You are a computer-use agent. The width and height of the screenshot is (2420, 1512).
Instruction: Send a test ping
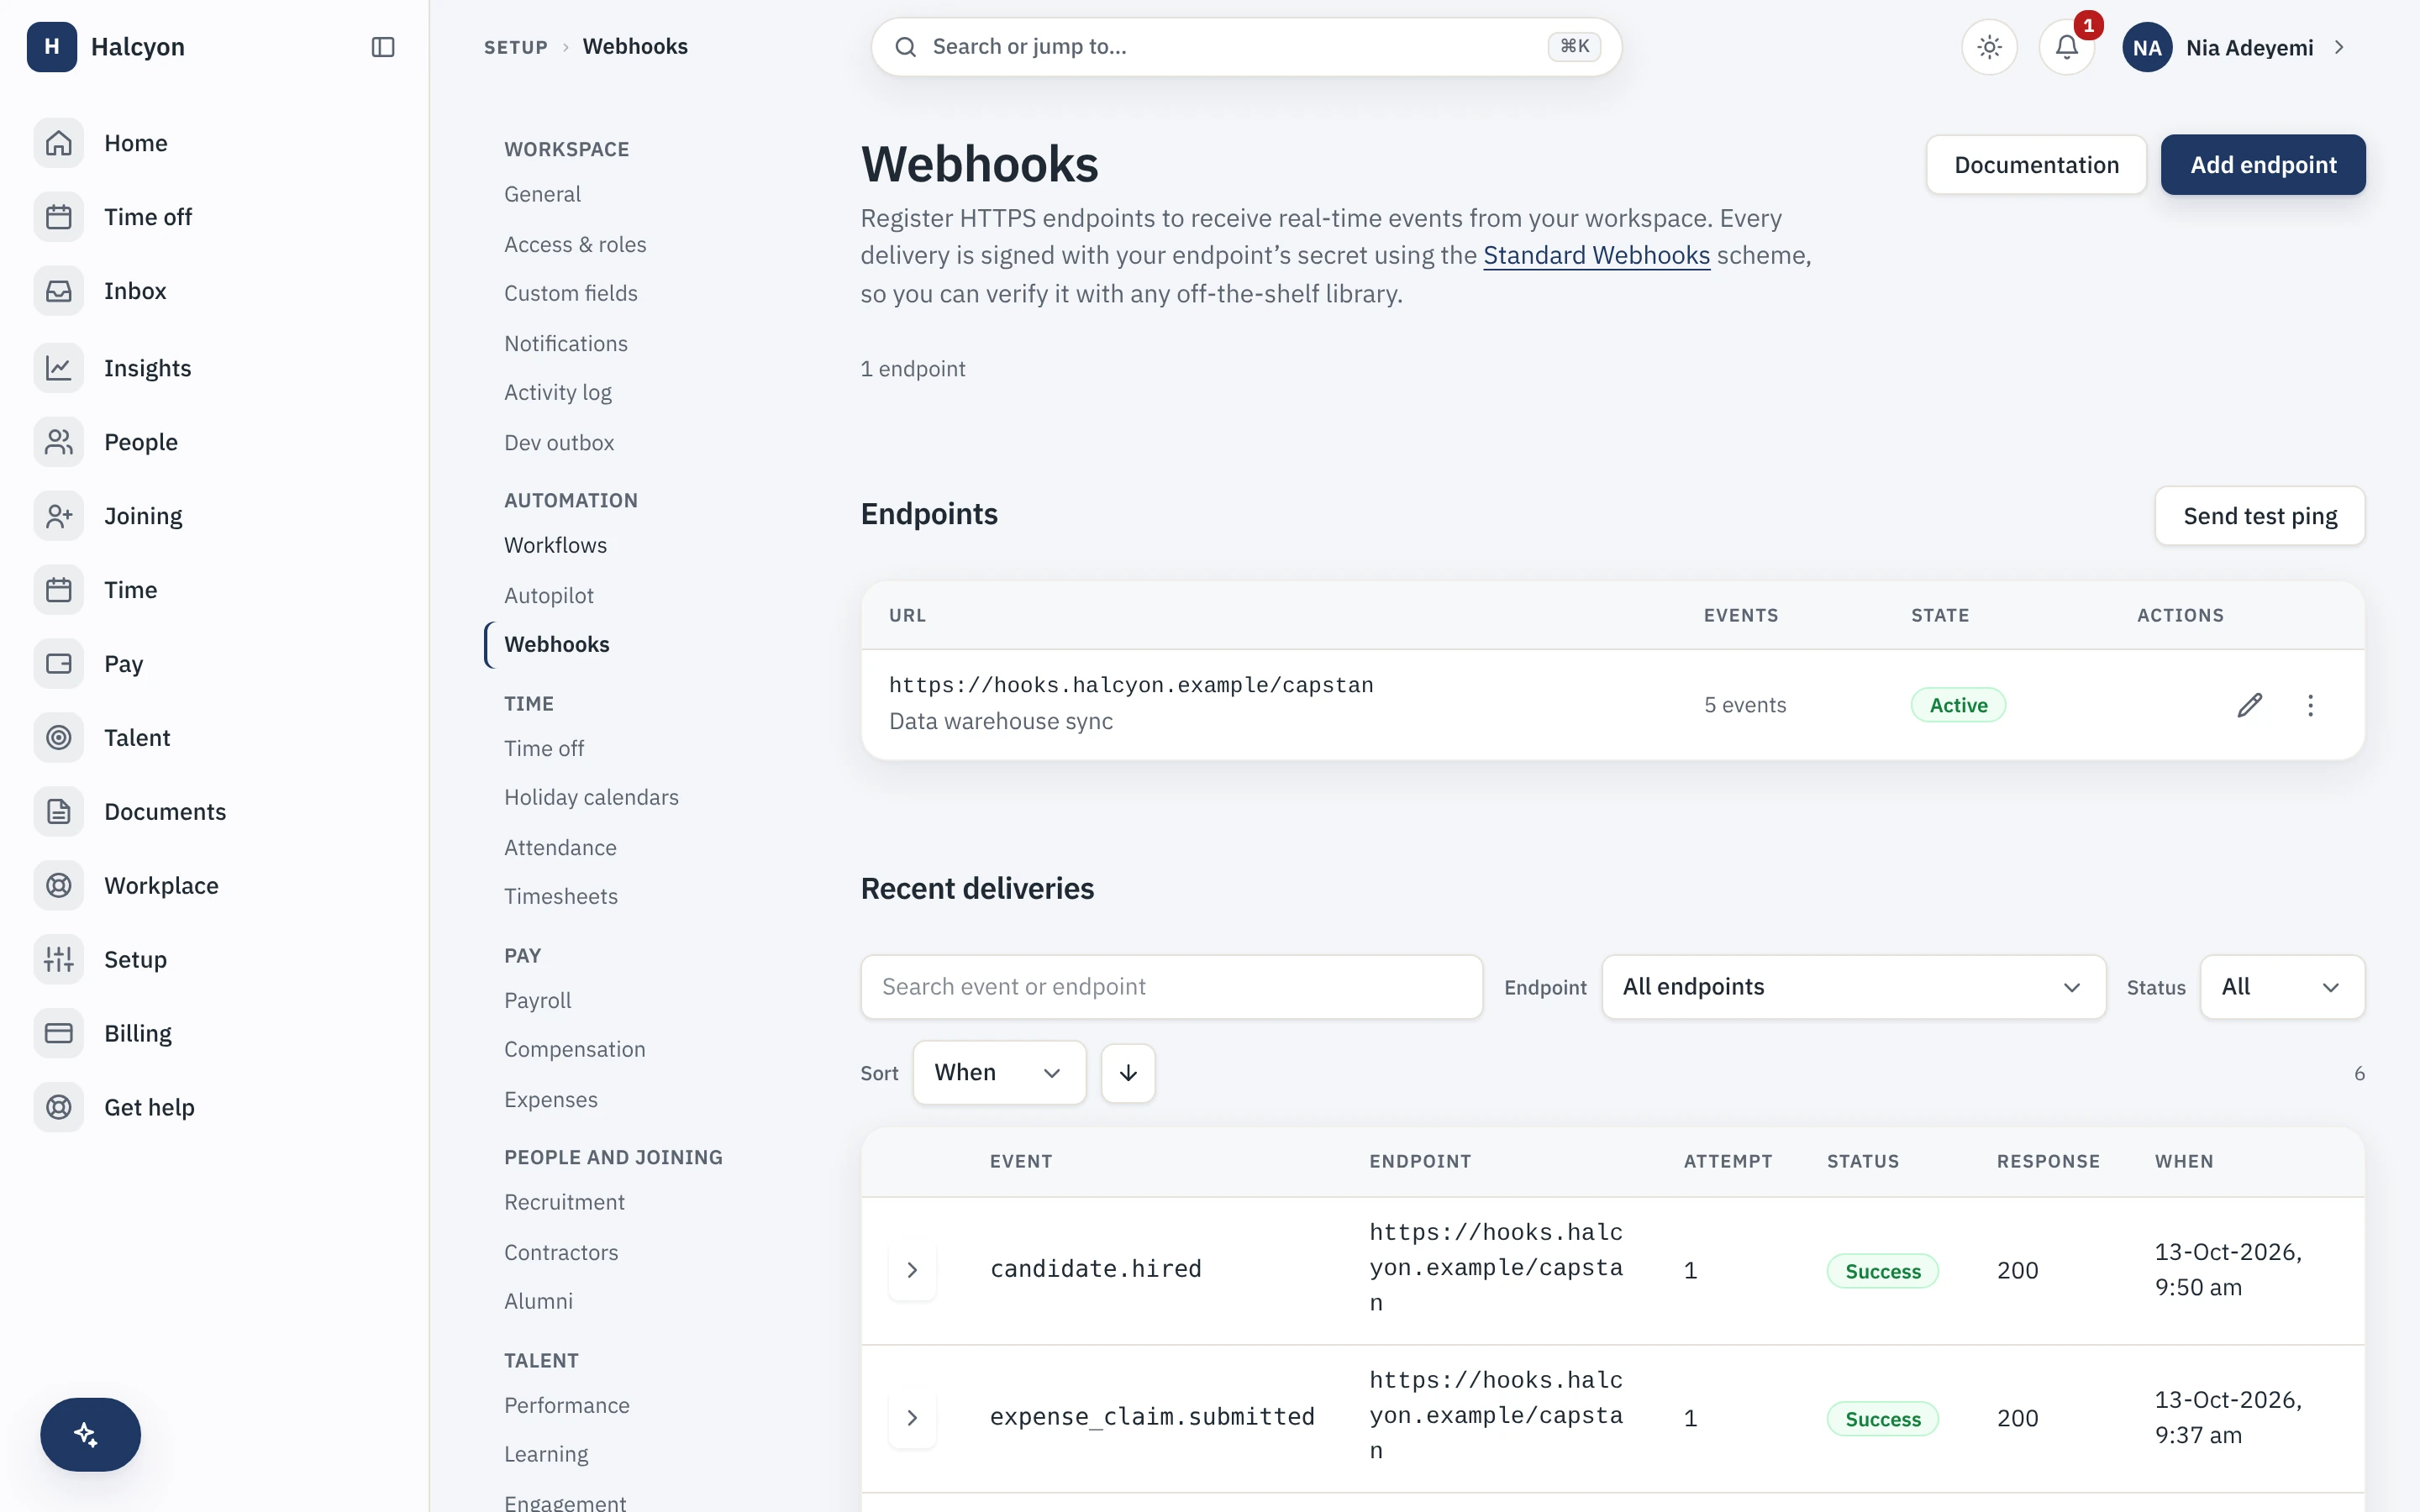pos(2260,516)
